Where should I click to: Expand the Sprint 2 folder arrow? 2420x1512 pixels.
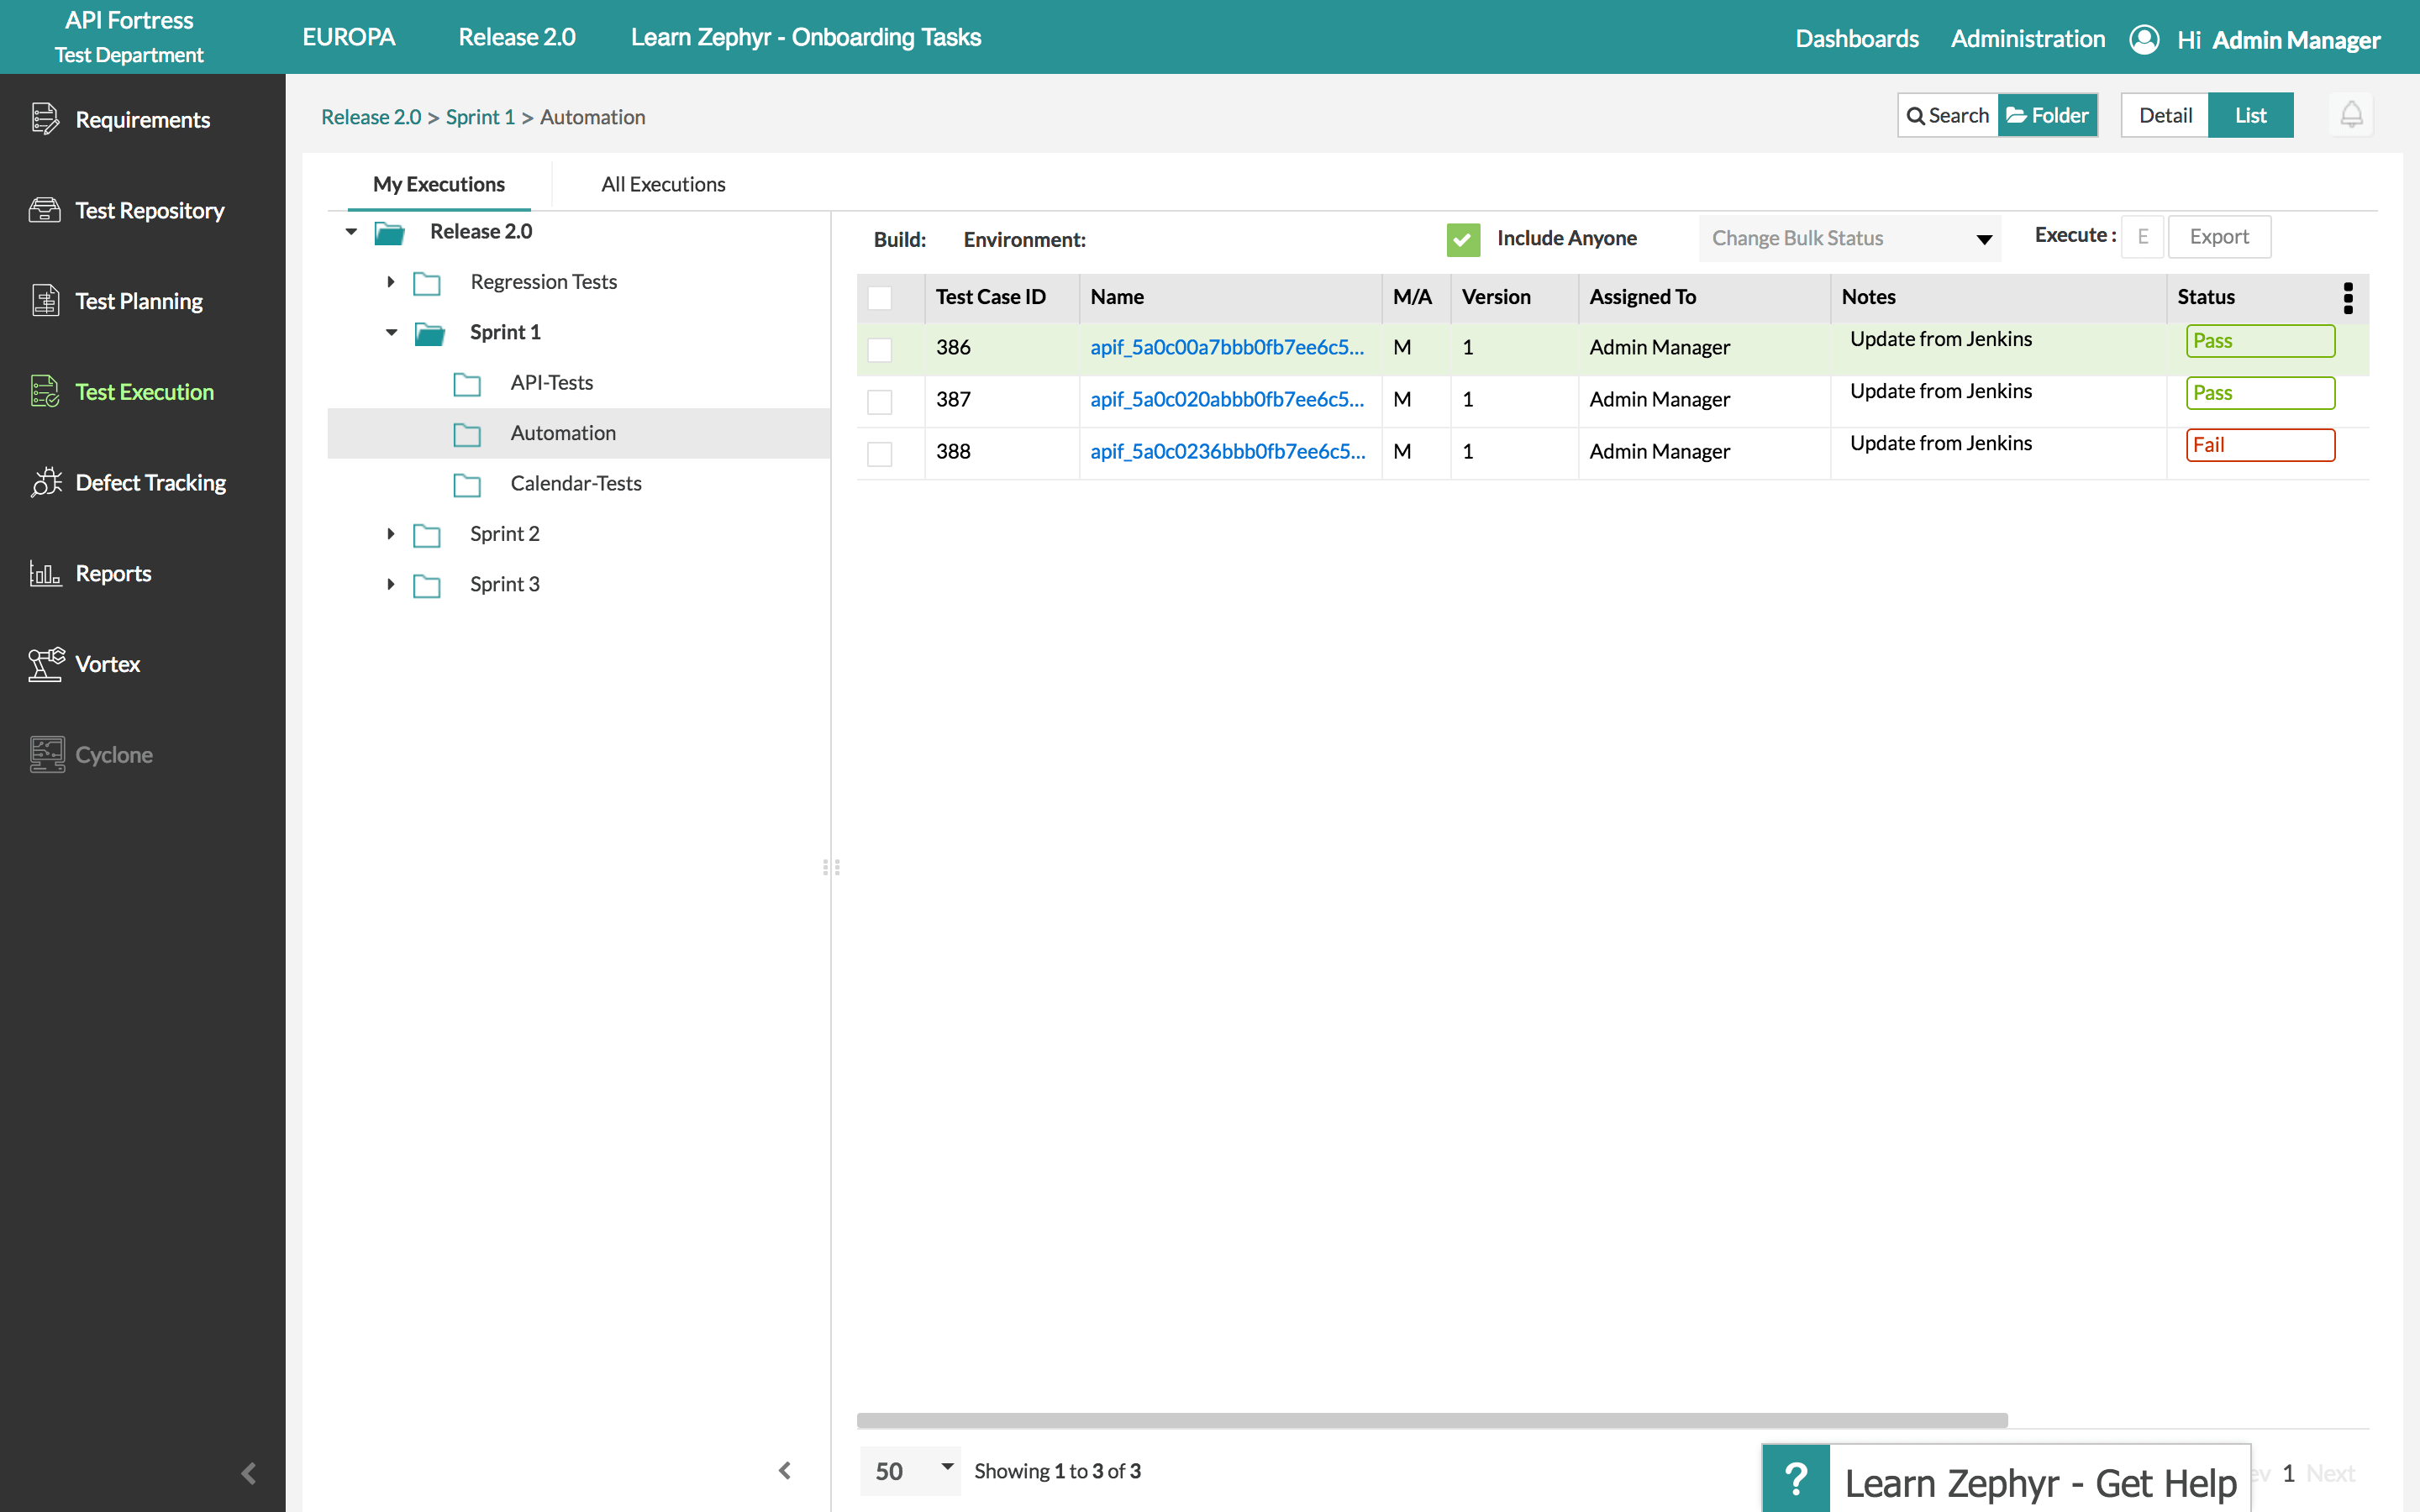[391, 534]
